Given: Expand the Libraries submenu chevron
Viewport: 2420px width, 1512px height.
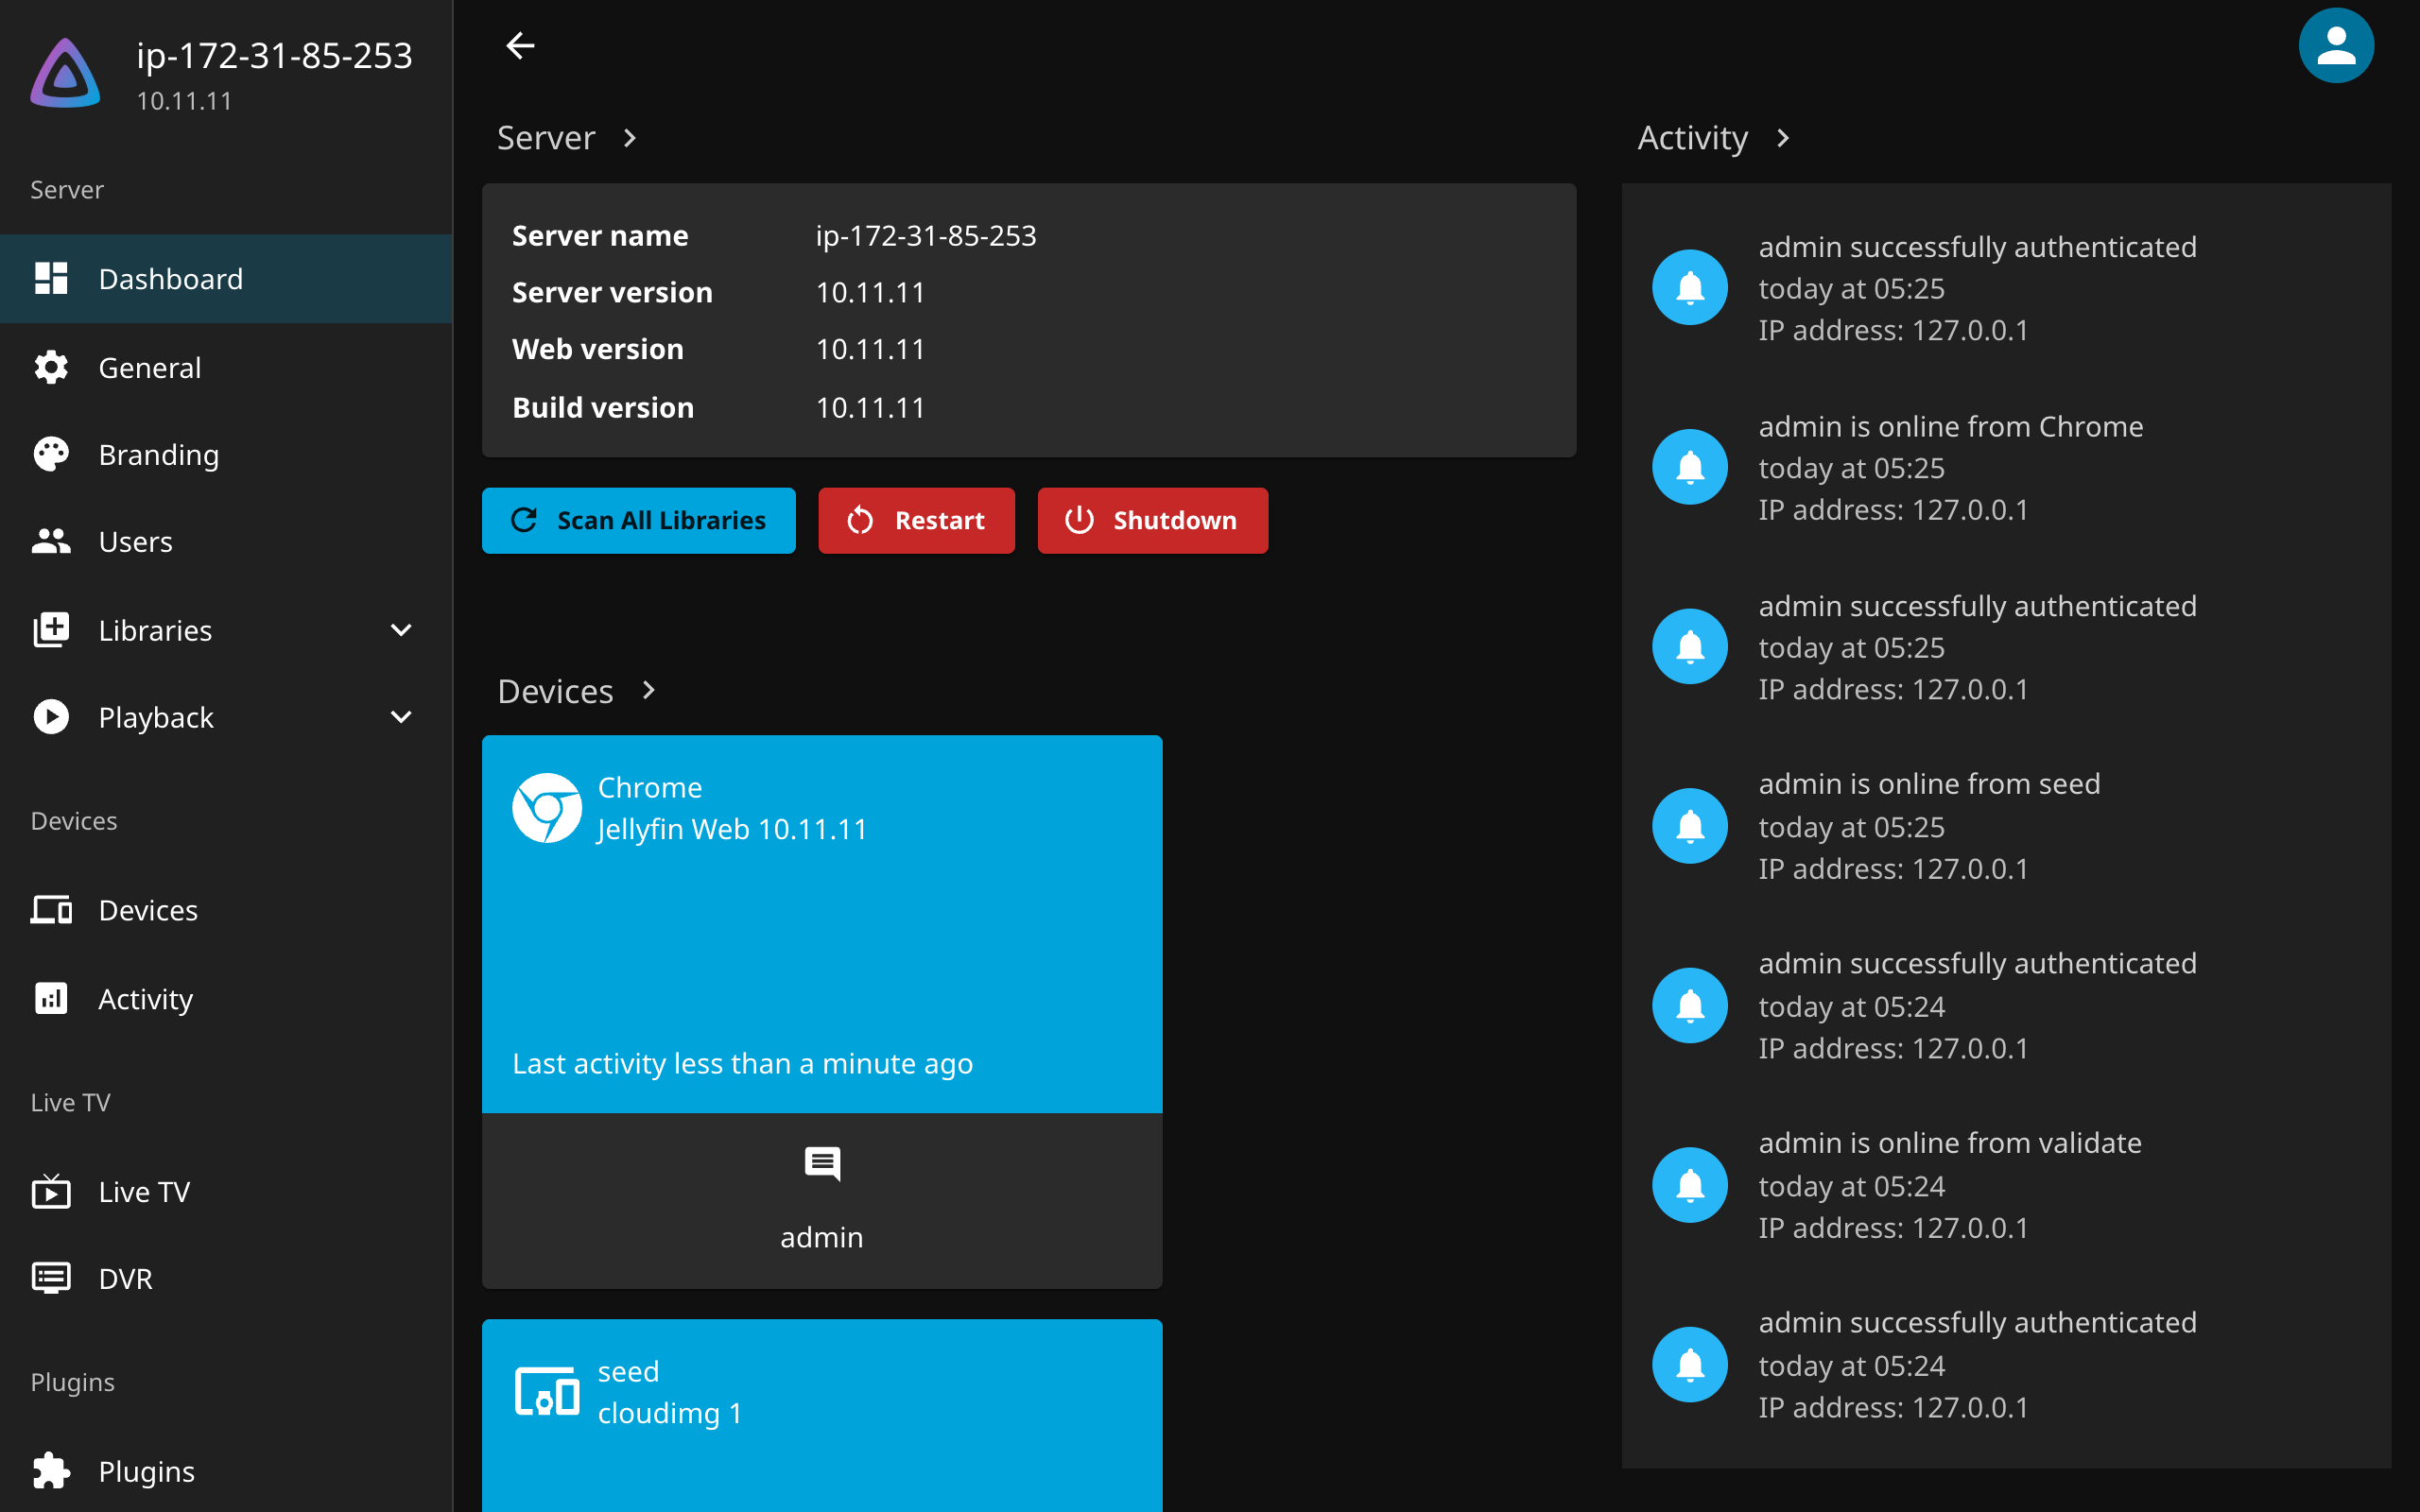Looking at the screenshot, I should (401, 630).
